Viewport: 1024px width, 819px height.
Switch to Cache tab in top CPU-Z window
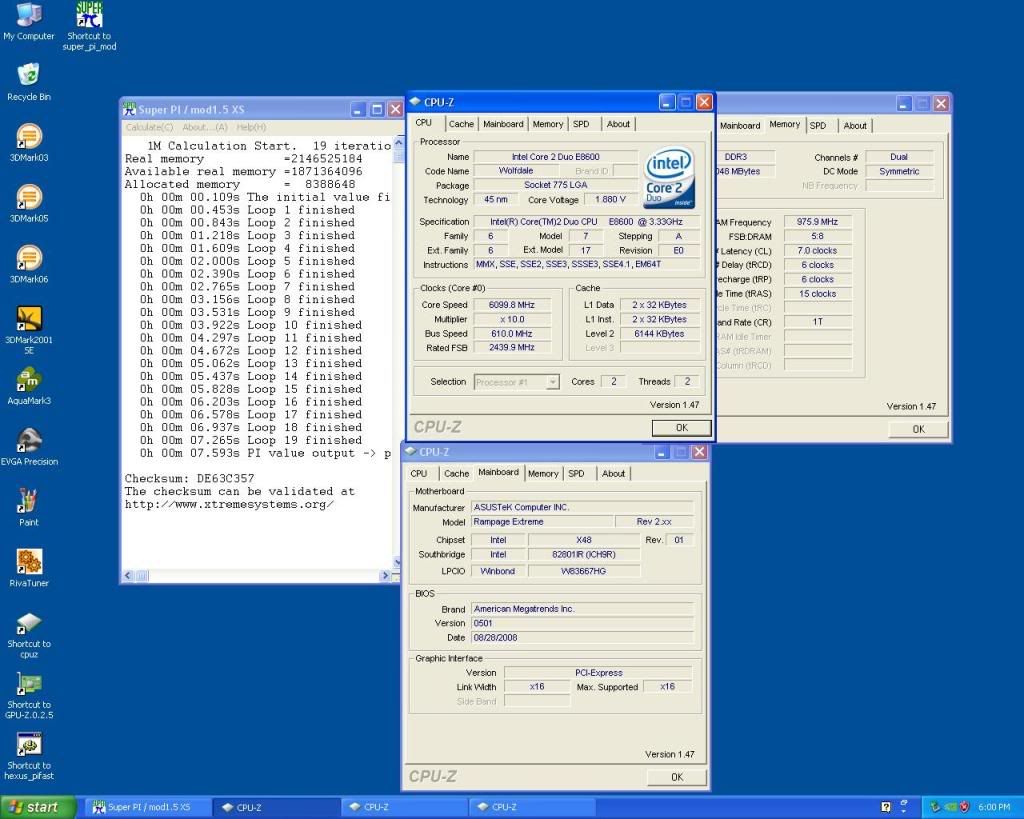461,124
